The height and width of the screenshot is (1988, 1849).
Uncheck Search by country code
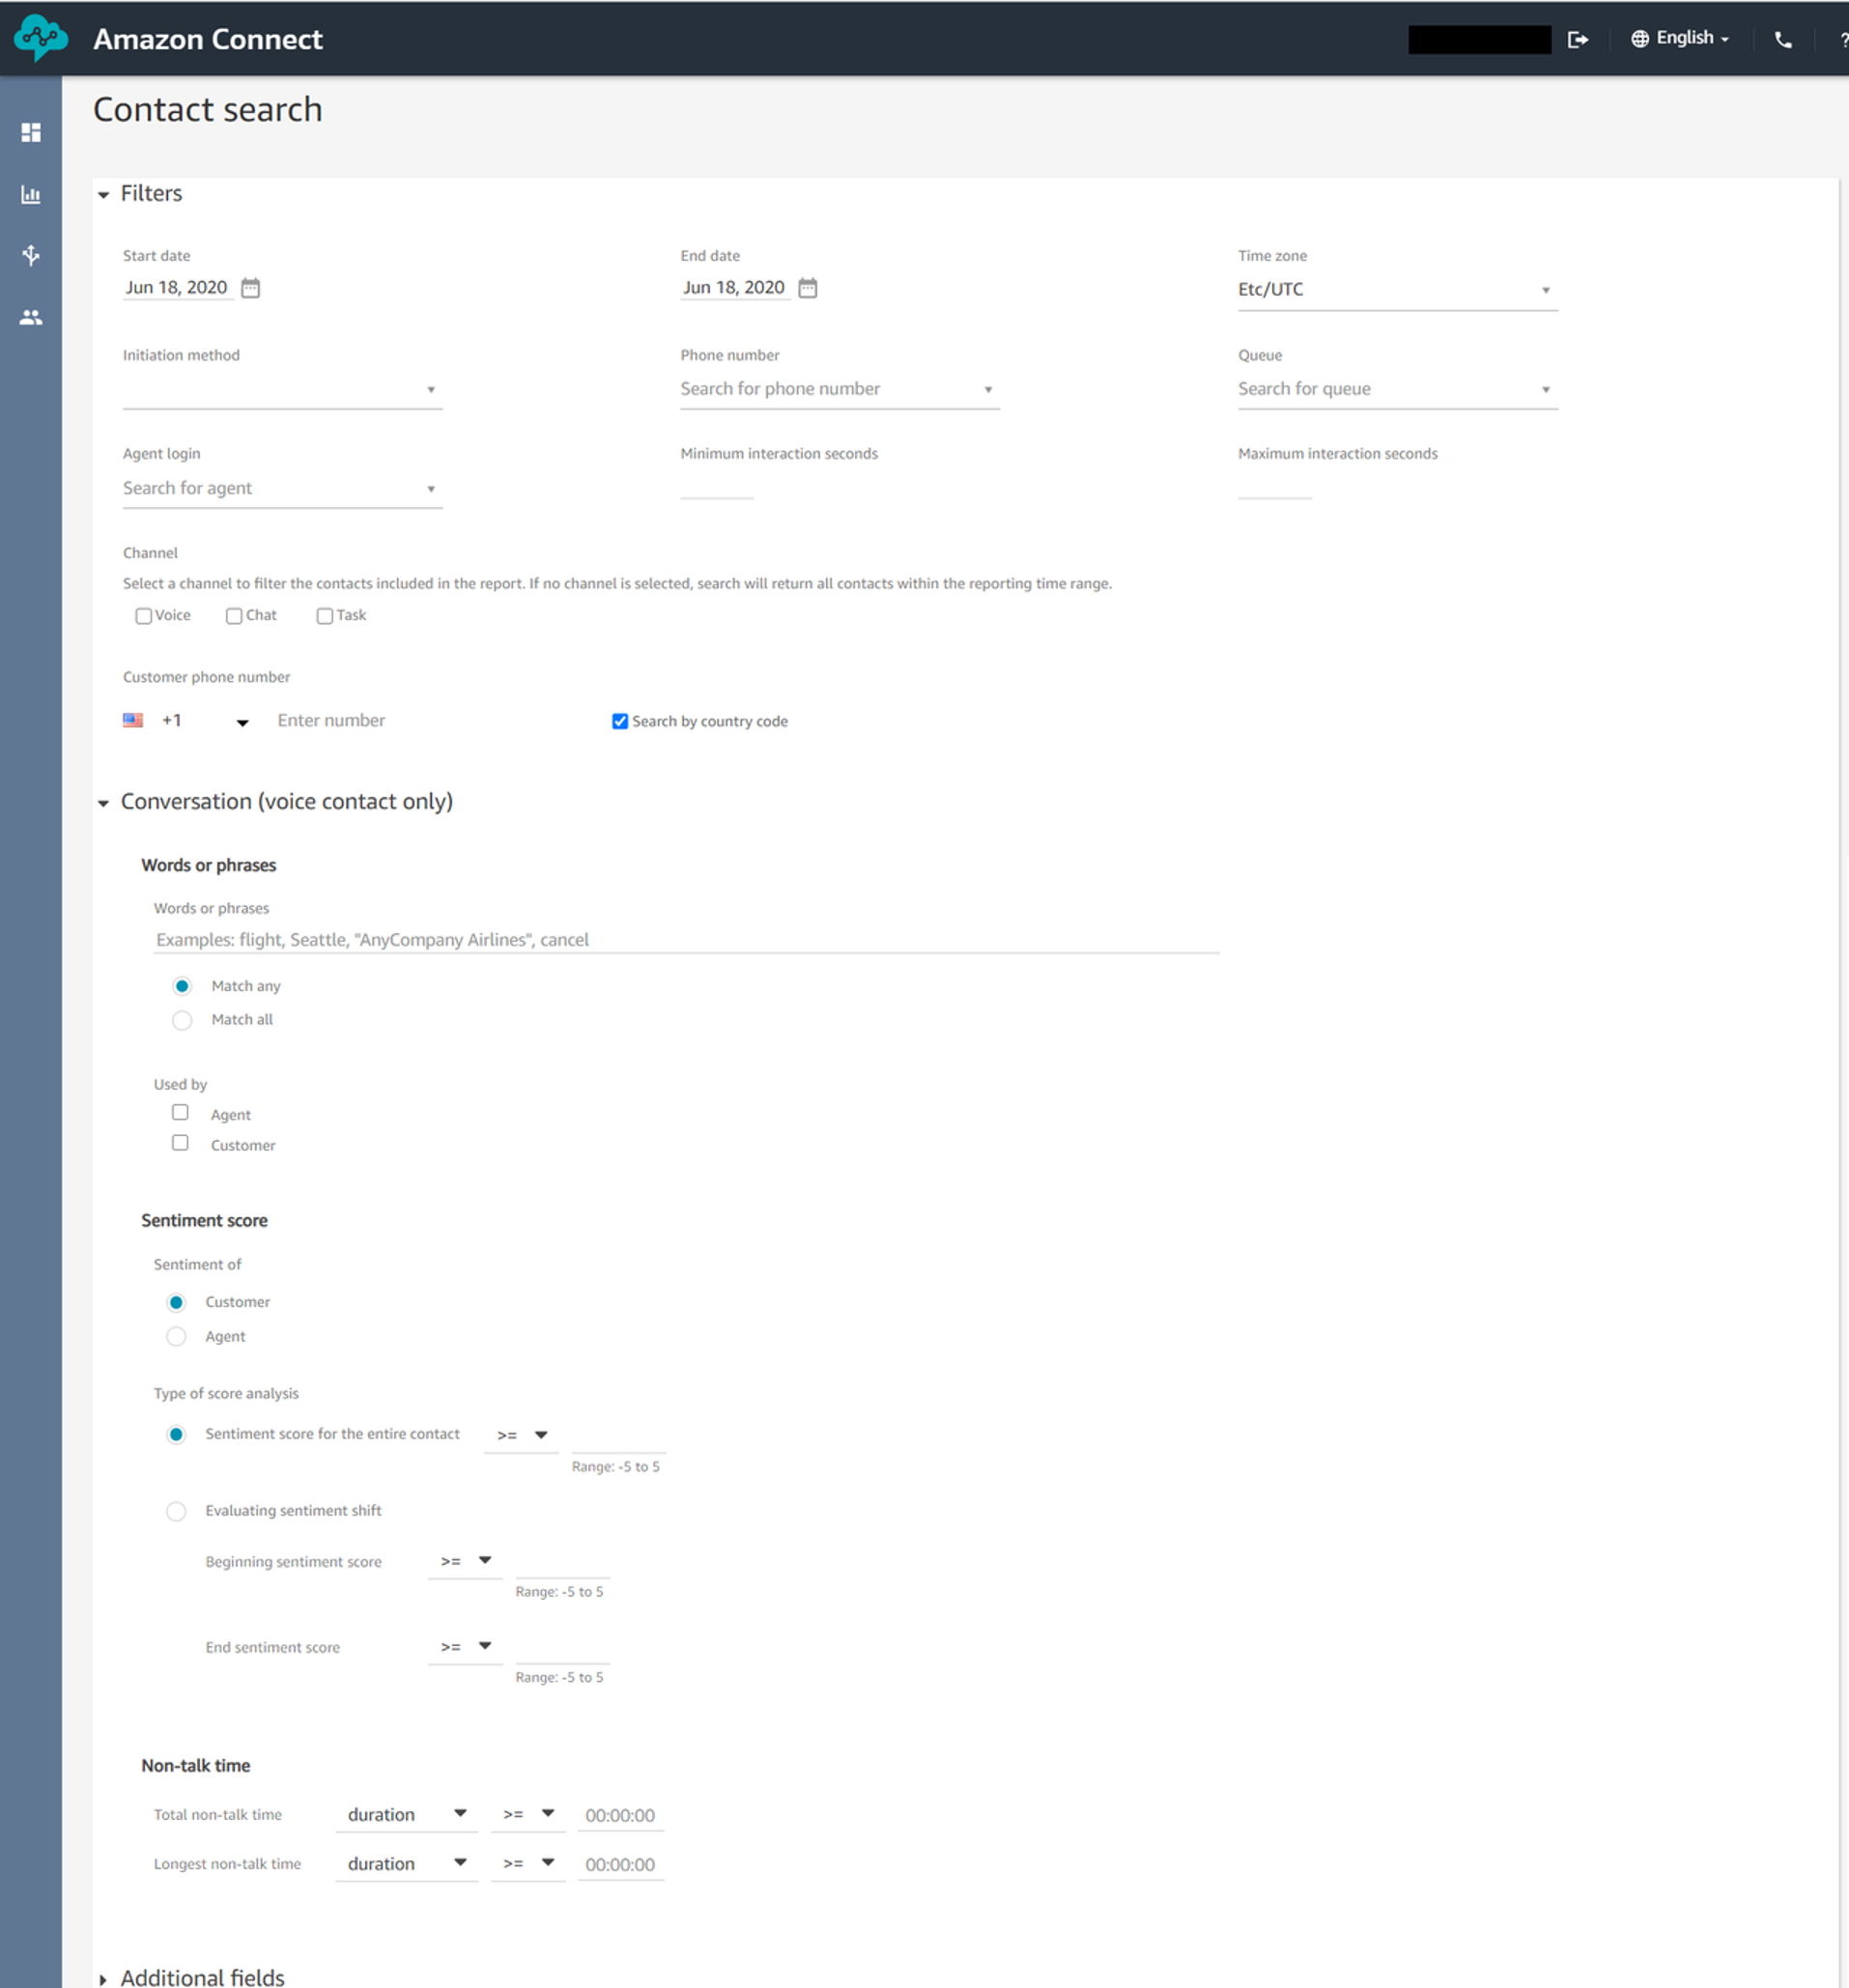coord(620,721)
